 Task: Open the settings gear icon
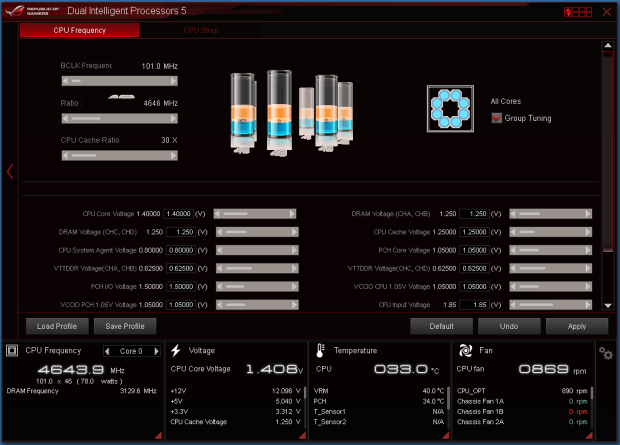605,353
